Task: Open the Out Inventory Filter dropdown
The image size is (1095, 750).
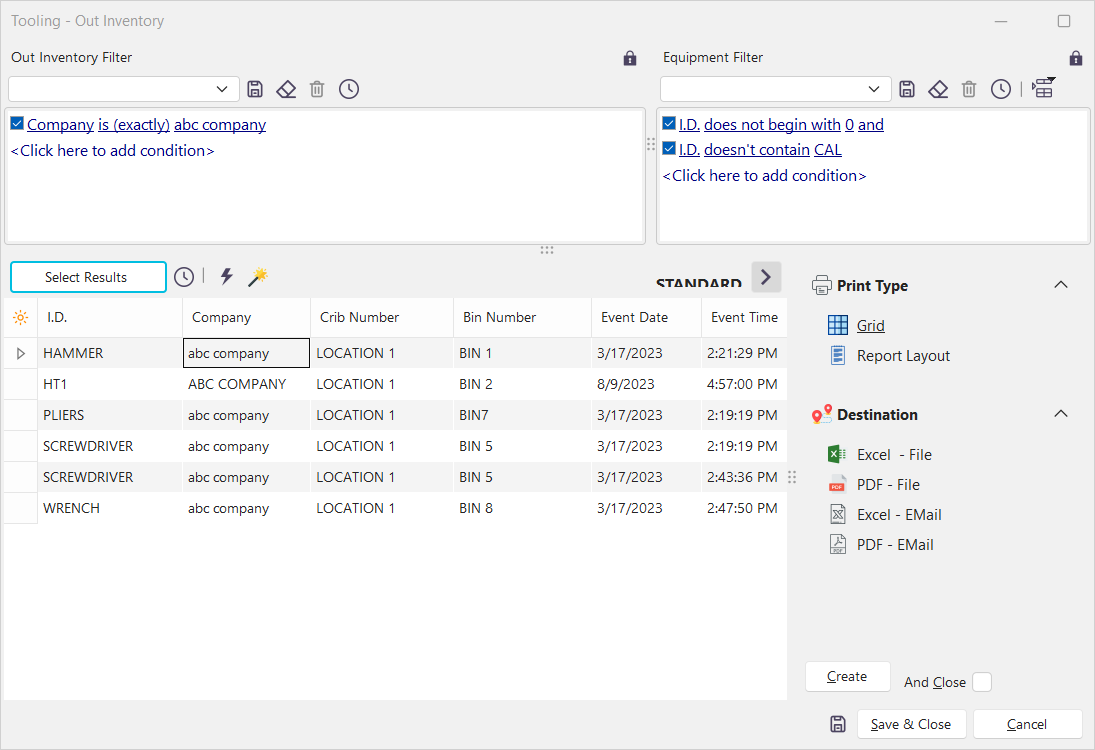Action: (x=222, y=89)
